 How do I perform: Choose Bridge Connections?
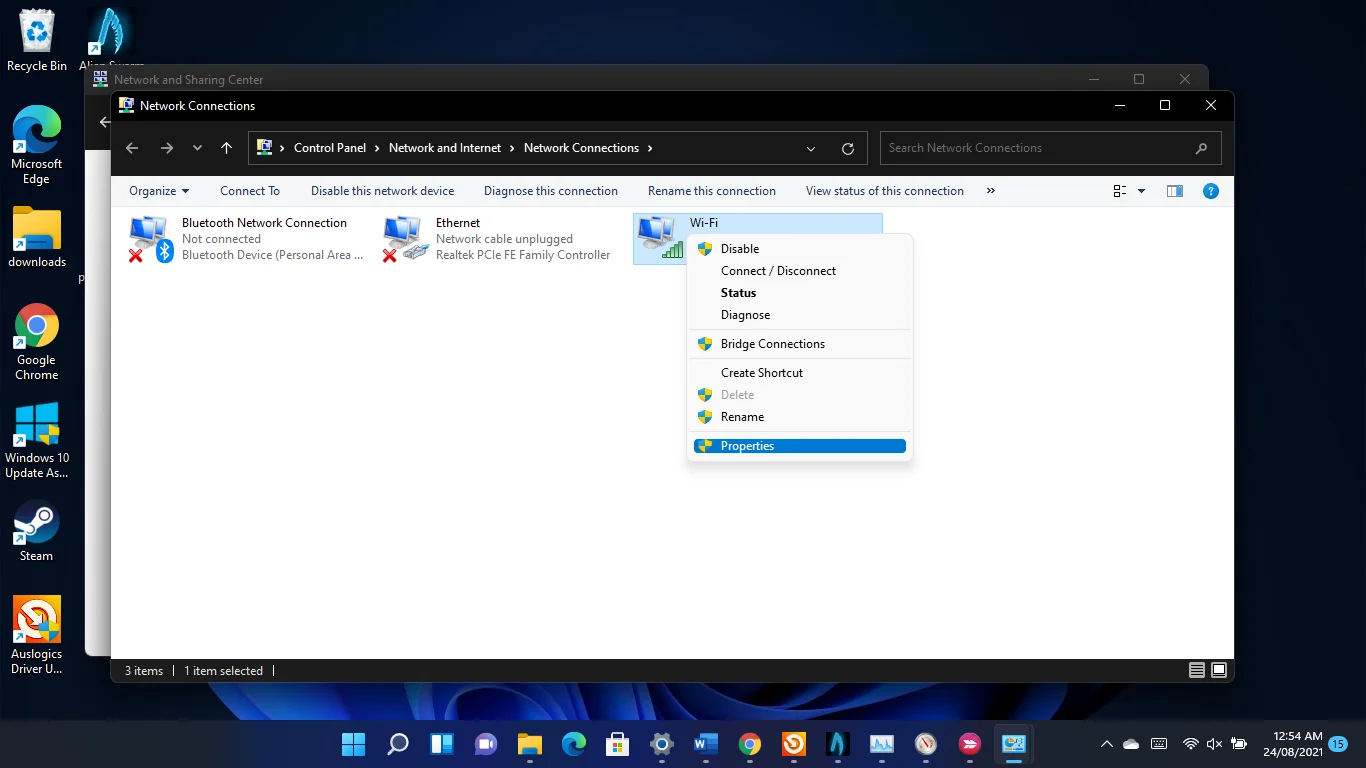[x=800, y=344]
